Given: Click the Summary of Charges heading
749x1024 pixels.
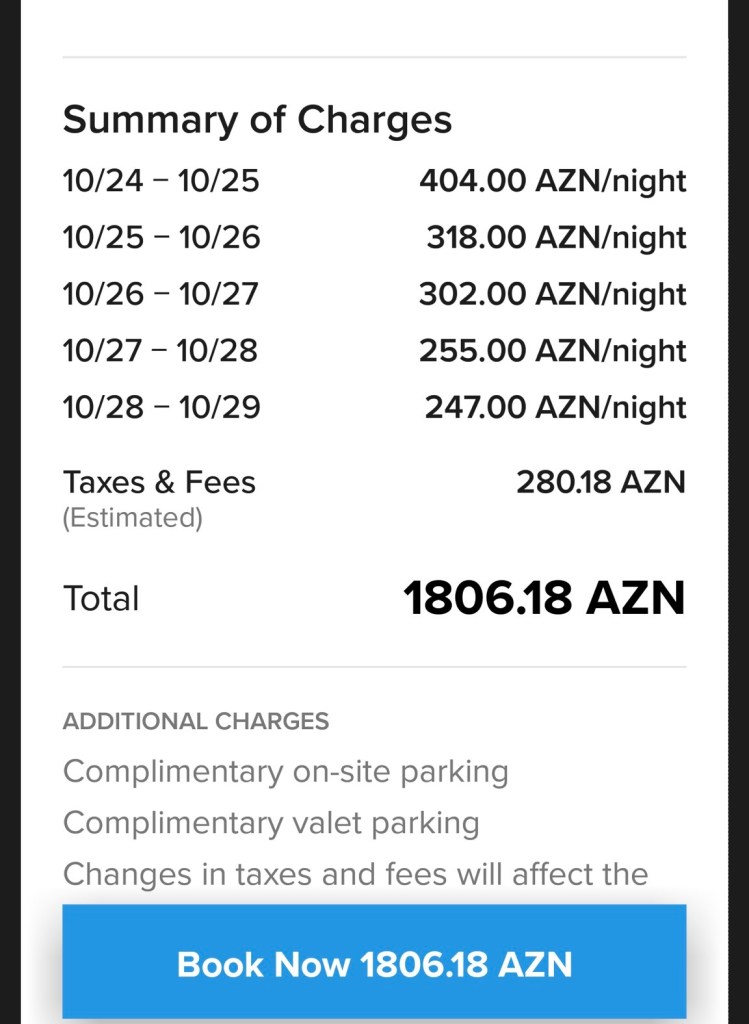Looking at the screenshot, I should click(257, 120).
